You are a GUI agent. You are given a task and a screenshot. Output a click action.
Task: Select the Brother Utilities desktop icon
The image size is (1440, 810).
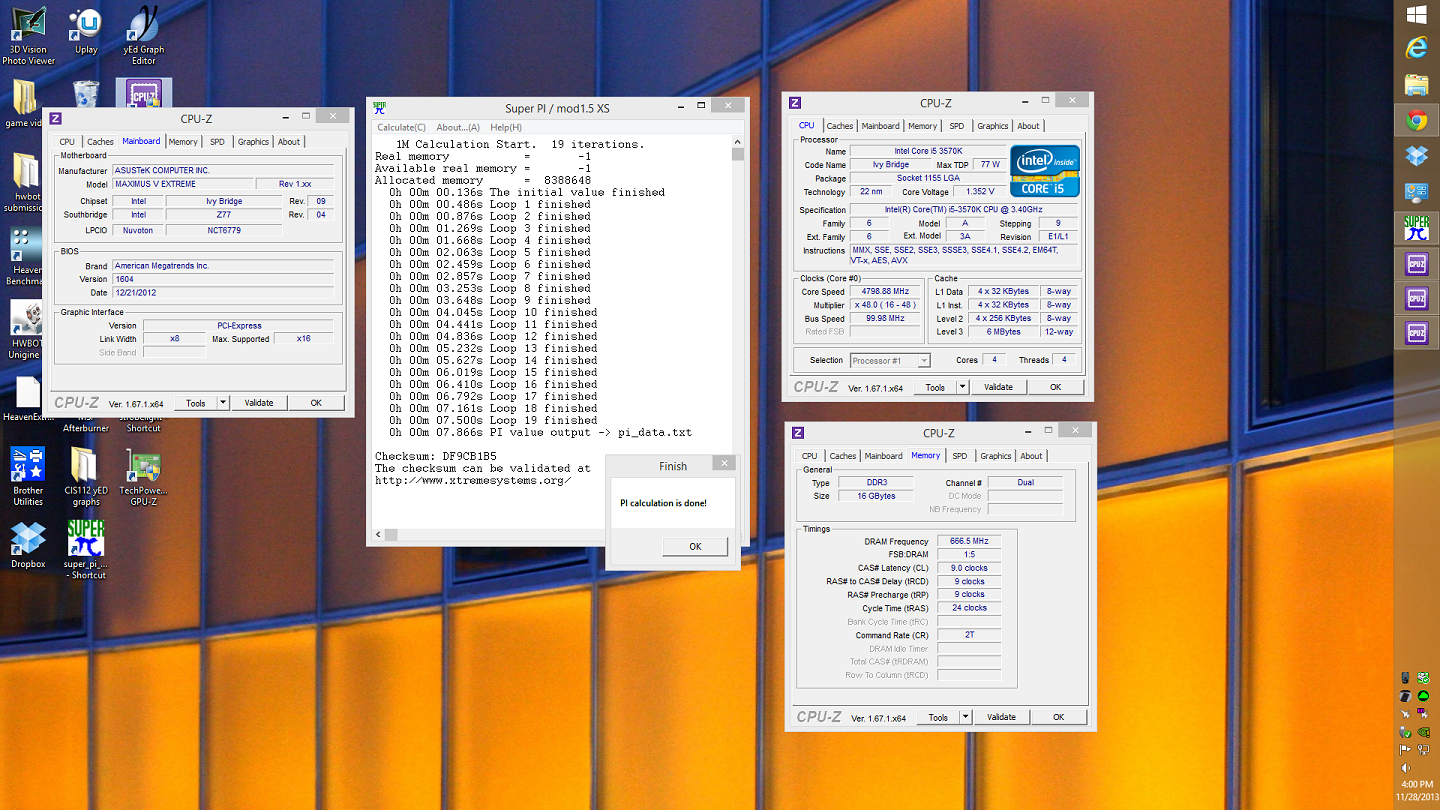pos(28,477)
